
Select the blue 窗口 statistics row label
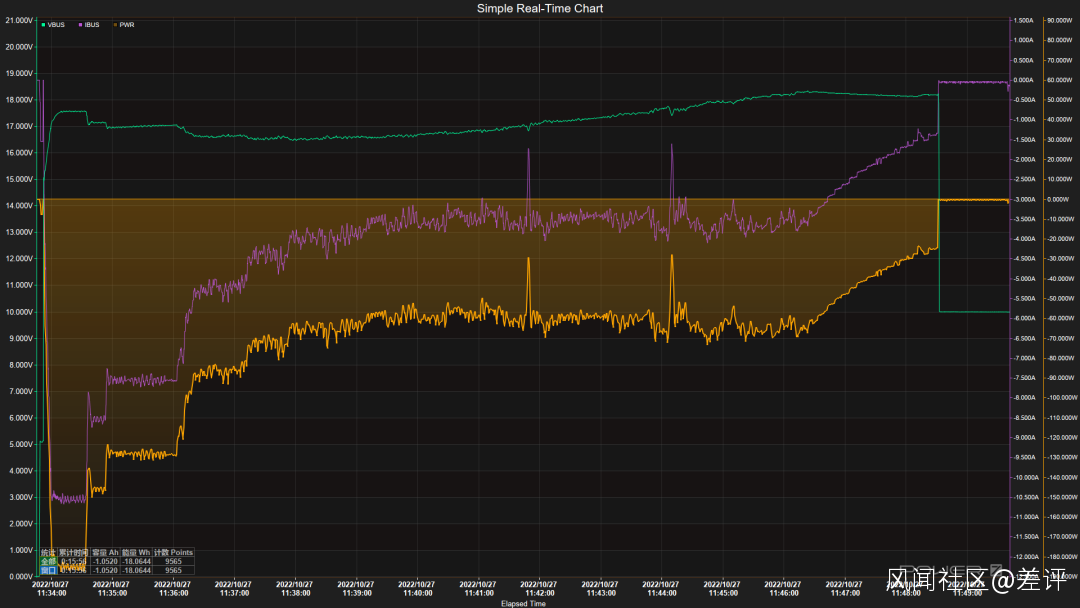48,570
